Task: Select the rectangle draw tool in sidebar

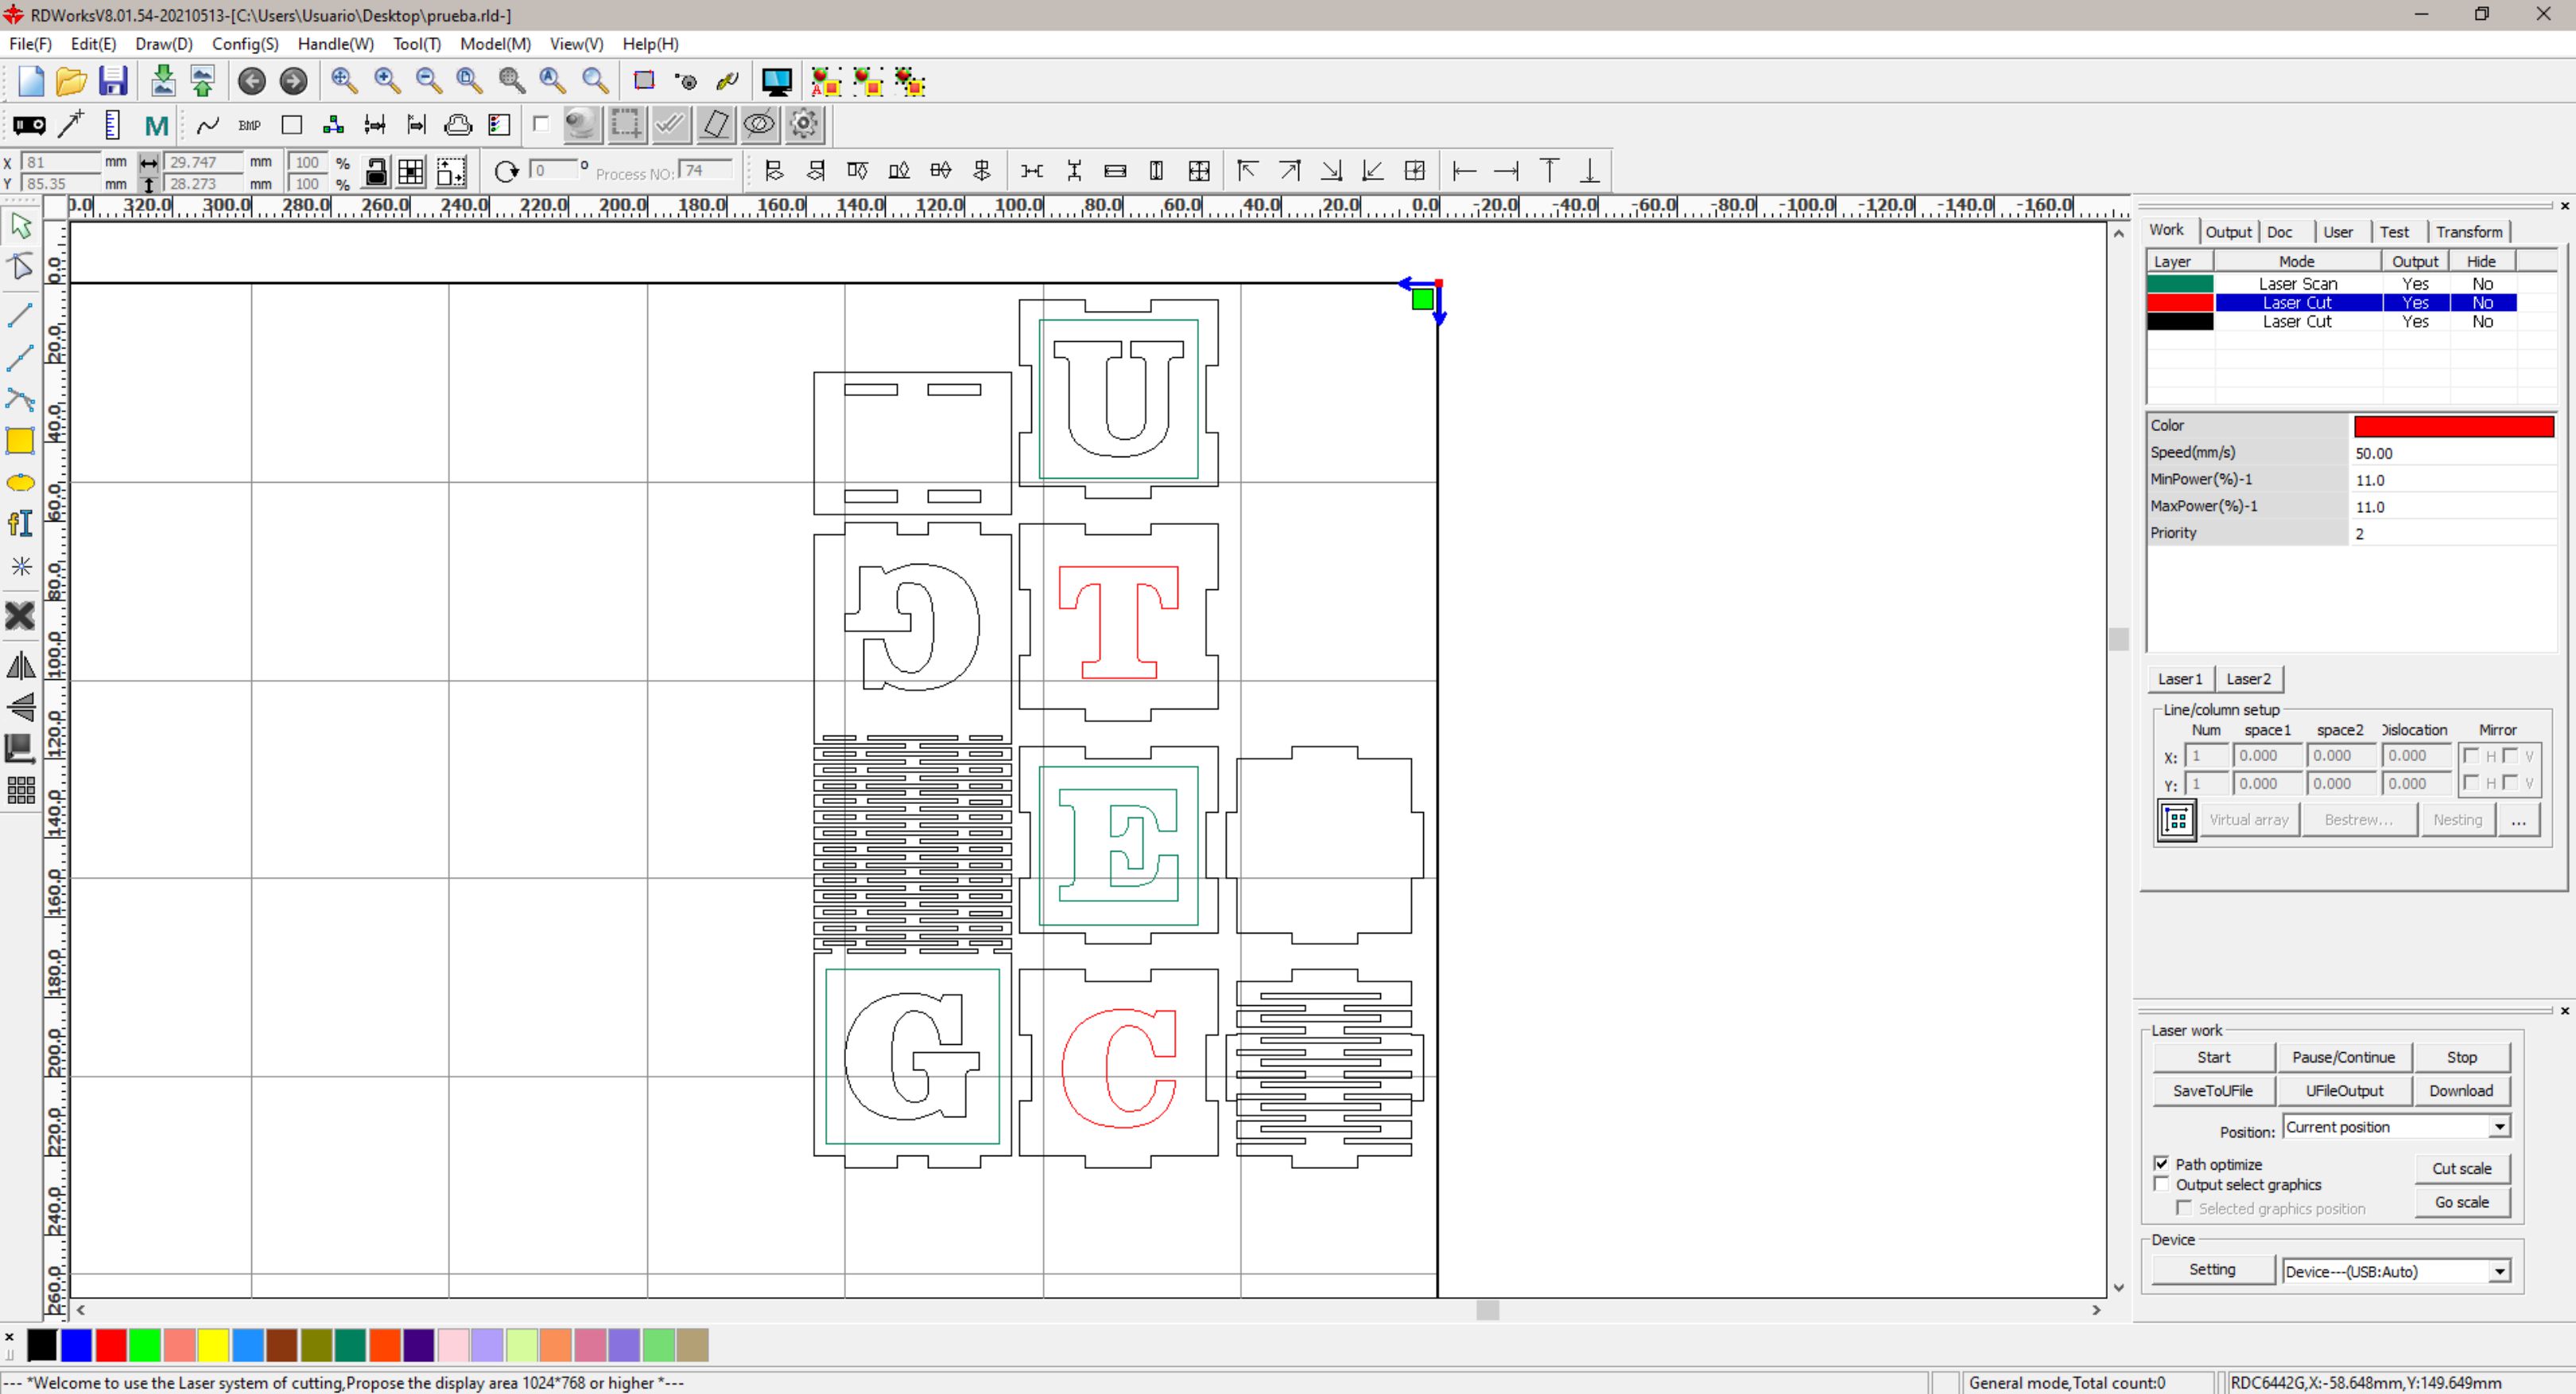Action: pos(20,441)
